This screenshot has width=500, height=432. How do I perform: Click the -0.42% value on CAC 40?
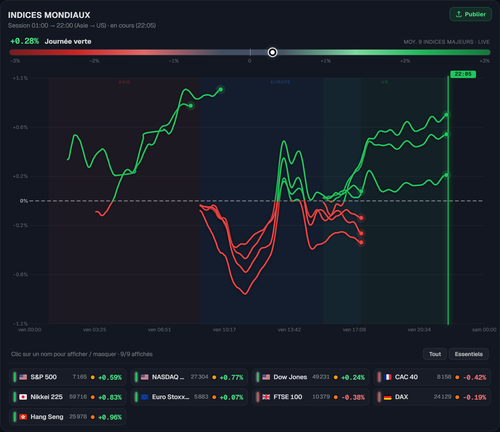pyautogui.click(x=474, y=378)
